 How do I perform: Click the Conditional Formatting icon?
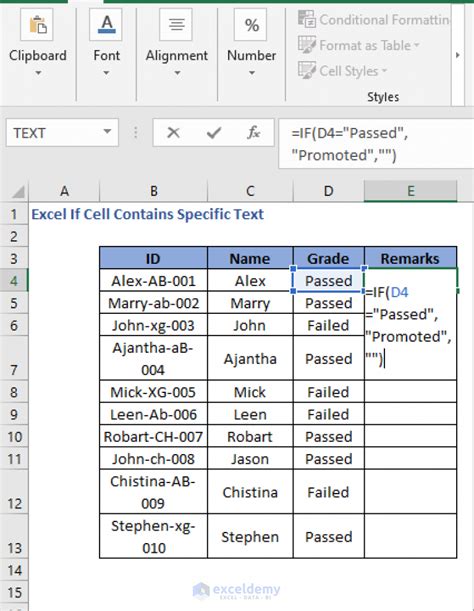point(307,19)
